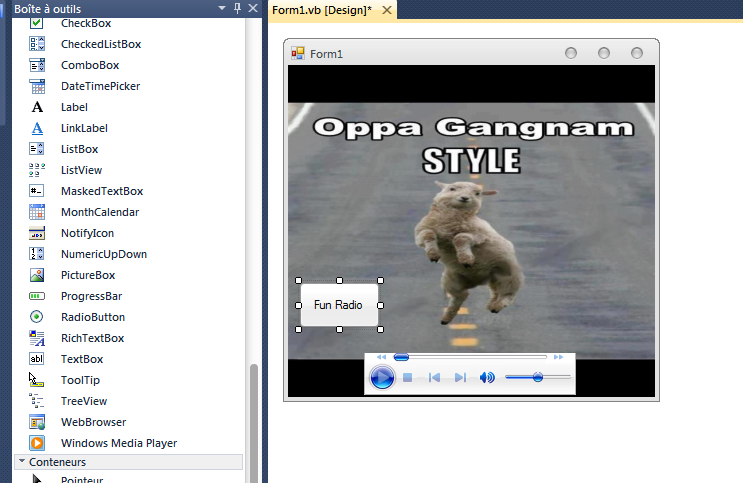Select the TextBox control icon
The image size is (743, 483).
click(x=36, y=359)
